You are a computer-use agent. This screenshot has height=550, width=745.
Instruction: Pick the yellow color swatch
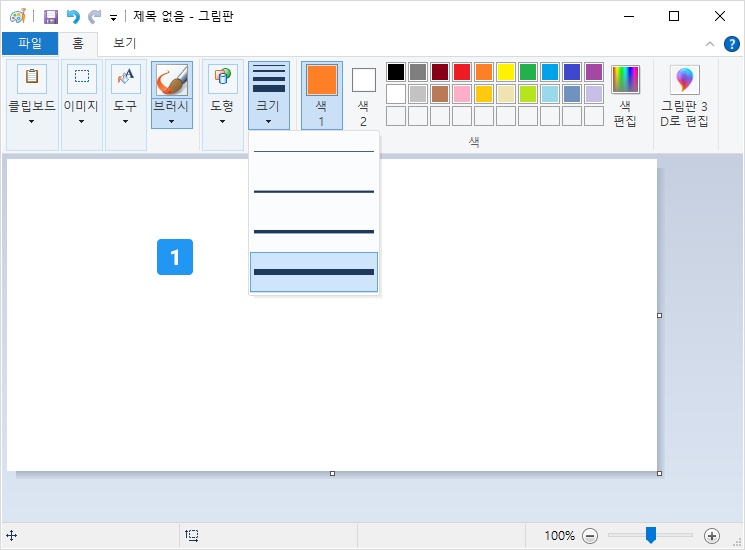point(506,72)
